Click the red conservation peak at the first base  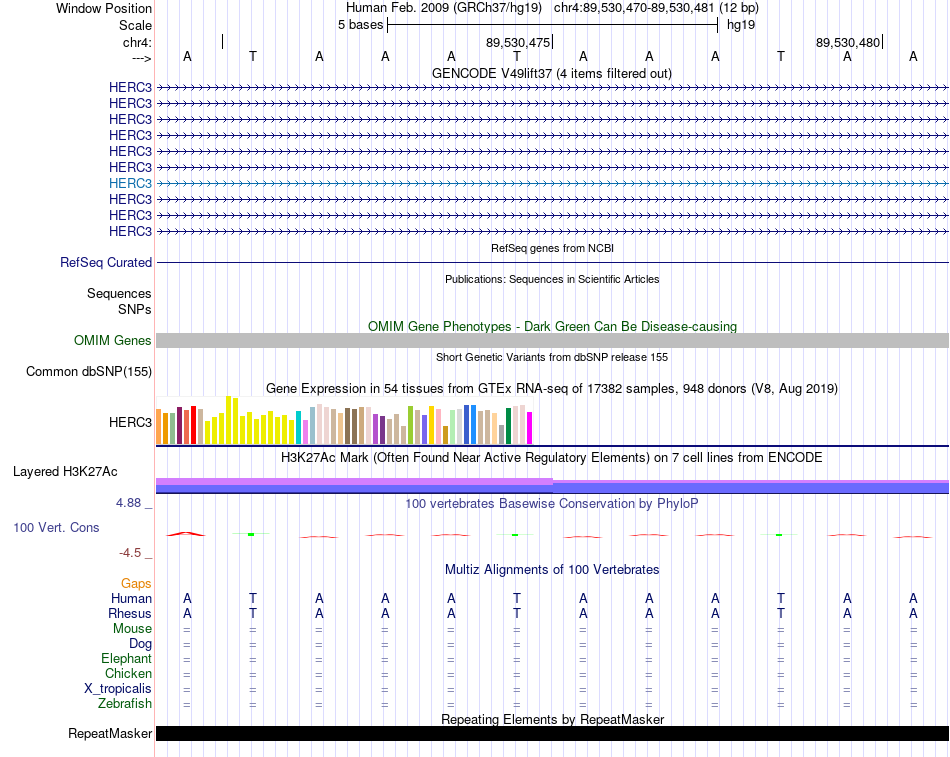coord(187,534)
